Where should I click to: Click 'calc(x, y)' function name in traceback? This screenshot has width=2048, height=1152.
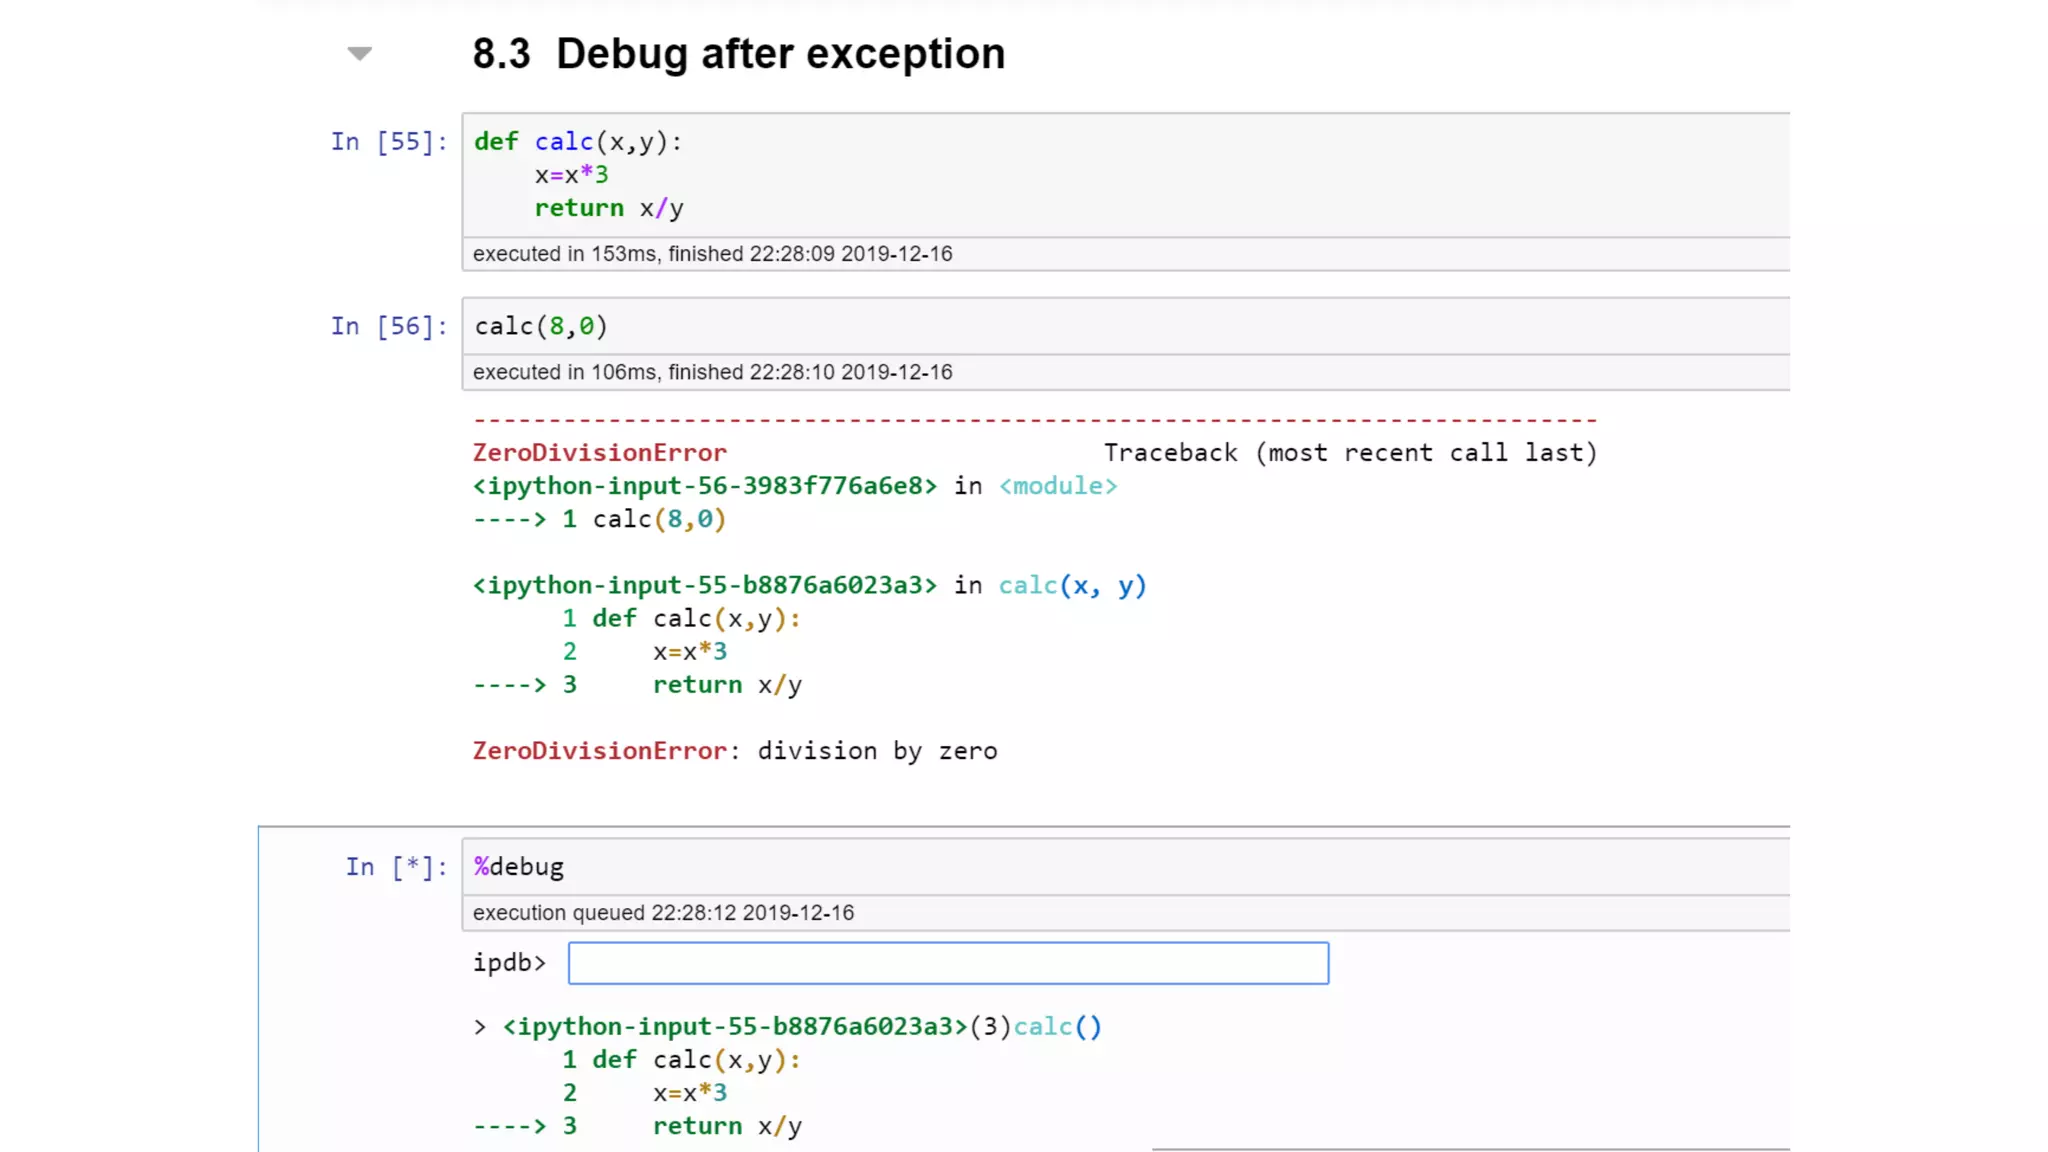[1072, 585]
